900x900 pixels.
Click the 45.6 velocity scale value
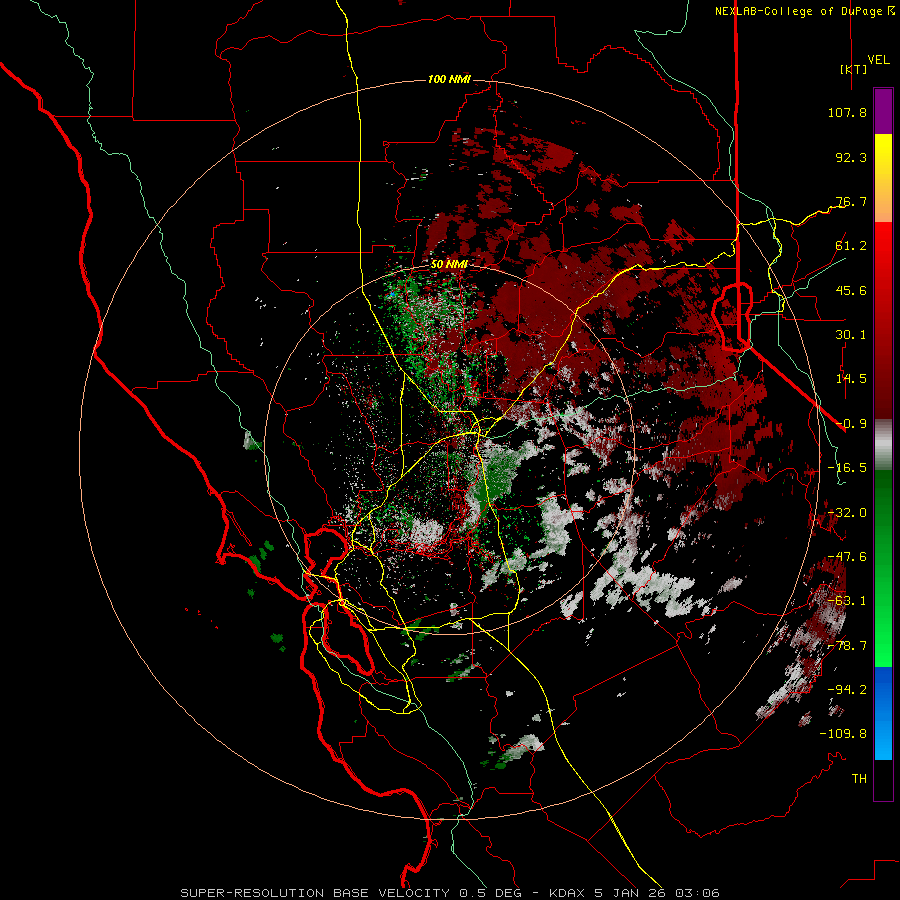pyautogui.click(x=851, y=290)
